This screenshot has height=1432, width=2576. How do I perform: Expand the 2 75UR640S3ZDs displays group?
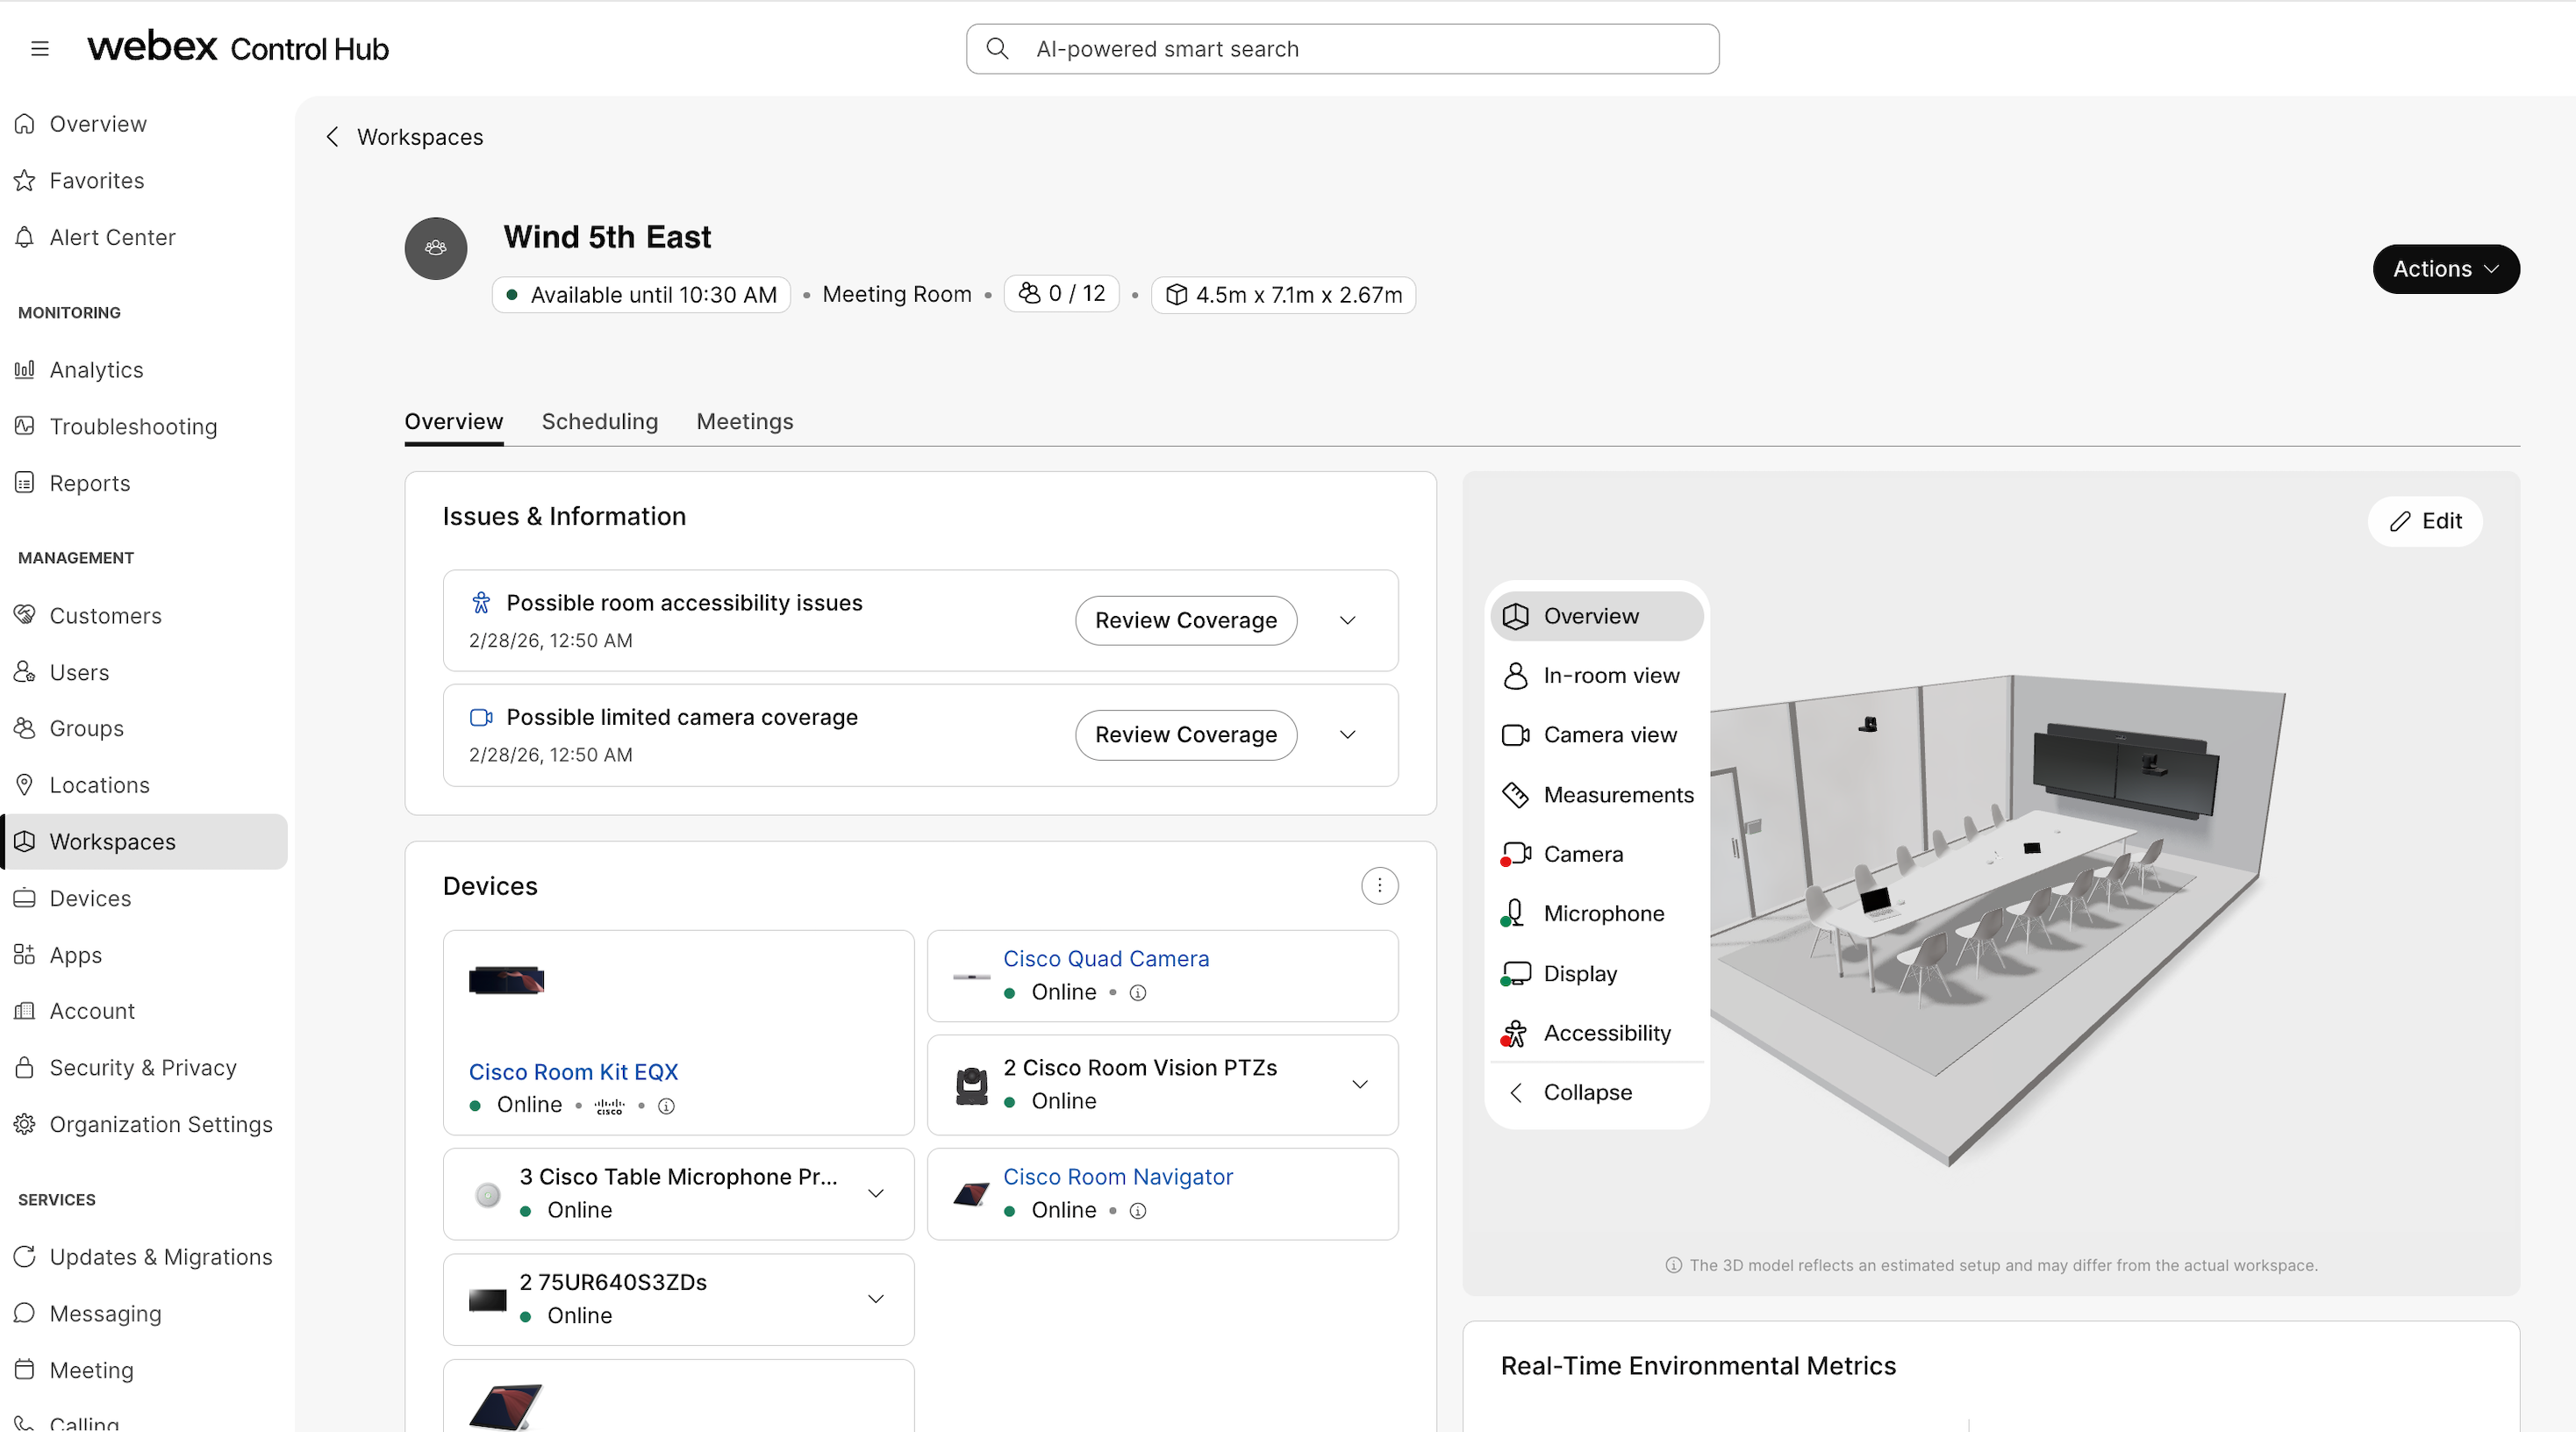tap(876, 1298)
